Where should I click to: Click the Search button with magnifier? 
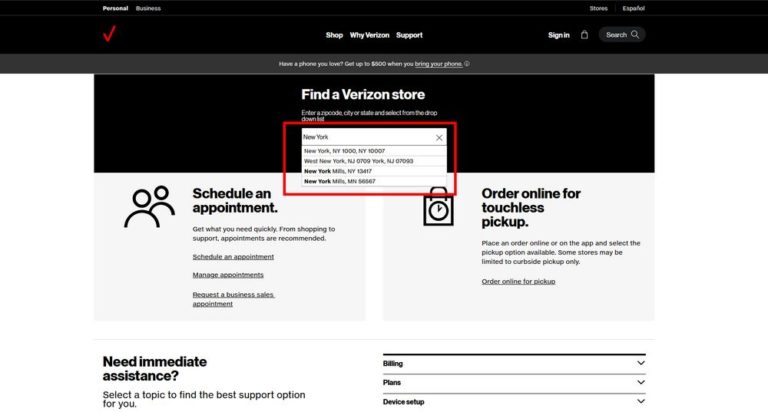(622, 35)
